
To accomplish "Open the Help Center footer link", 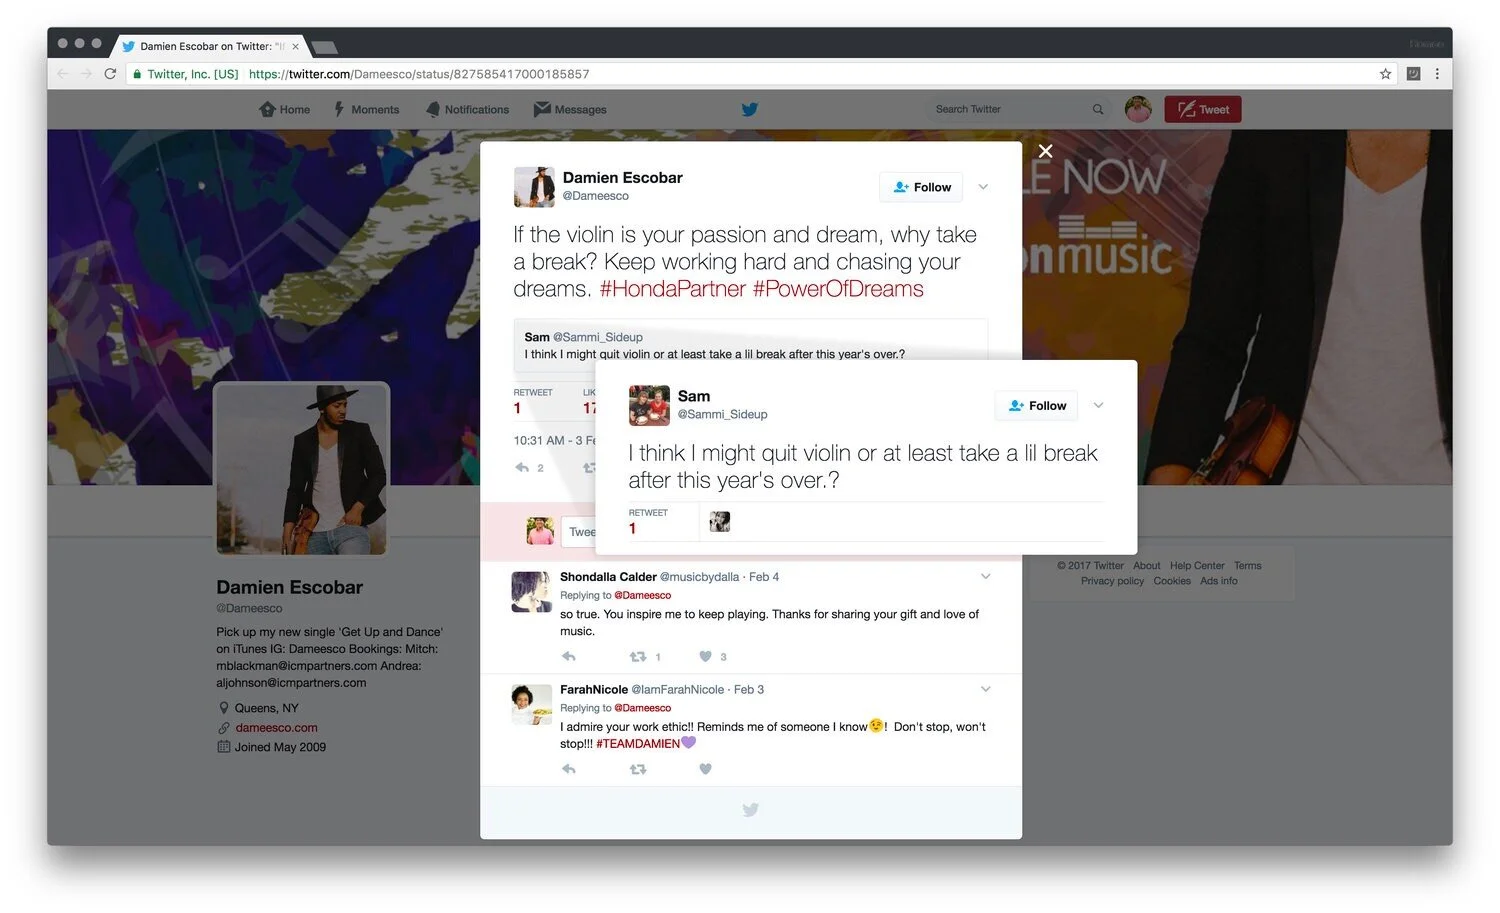I will 1197,566.
